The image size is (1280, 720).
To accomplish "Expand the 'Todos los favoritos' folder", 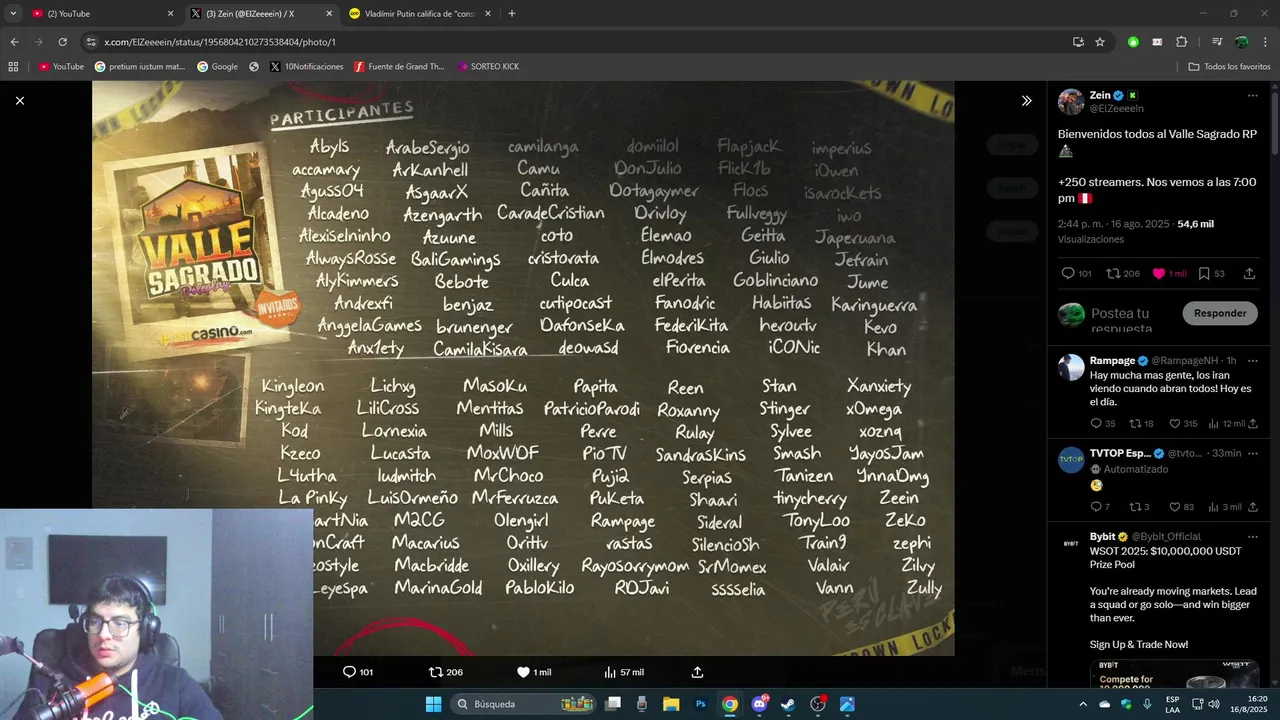I will tap(1229, 67).
